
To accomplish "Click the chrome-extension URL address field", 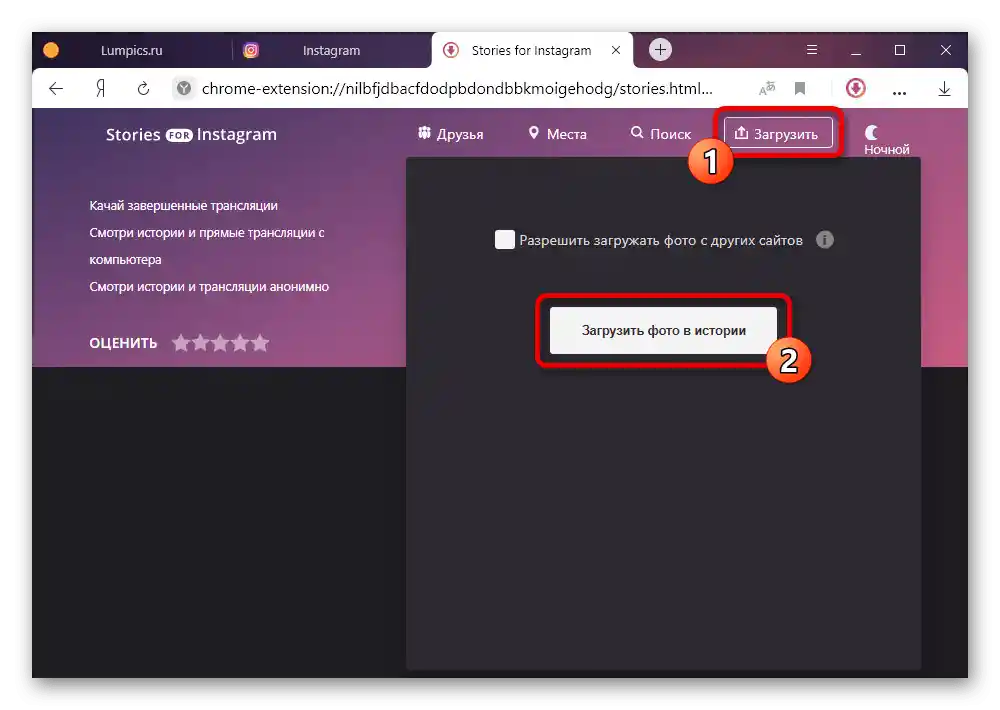I will click(457, 89).
